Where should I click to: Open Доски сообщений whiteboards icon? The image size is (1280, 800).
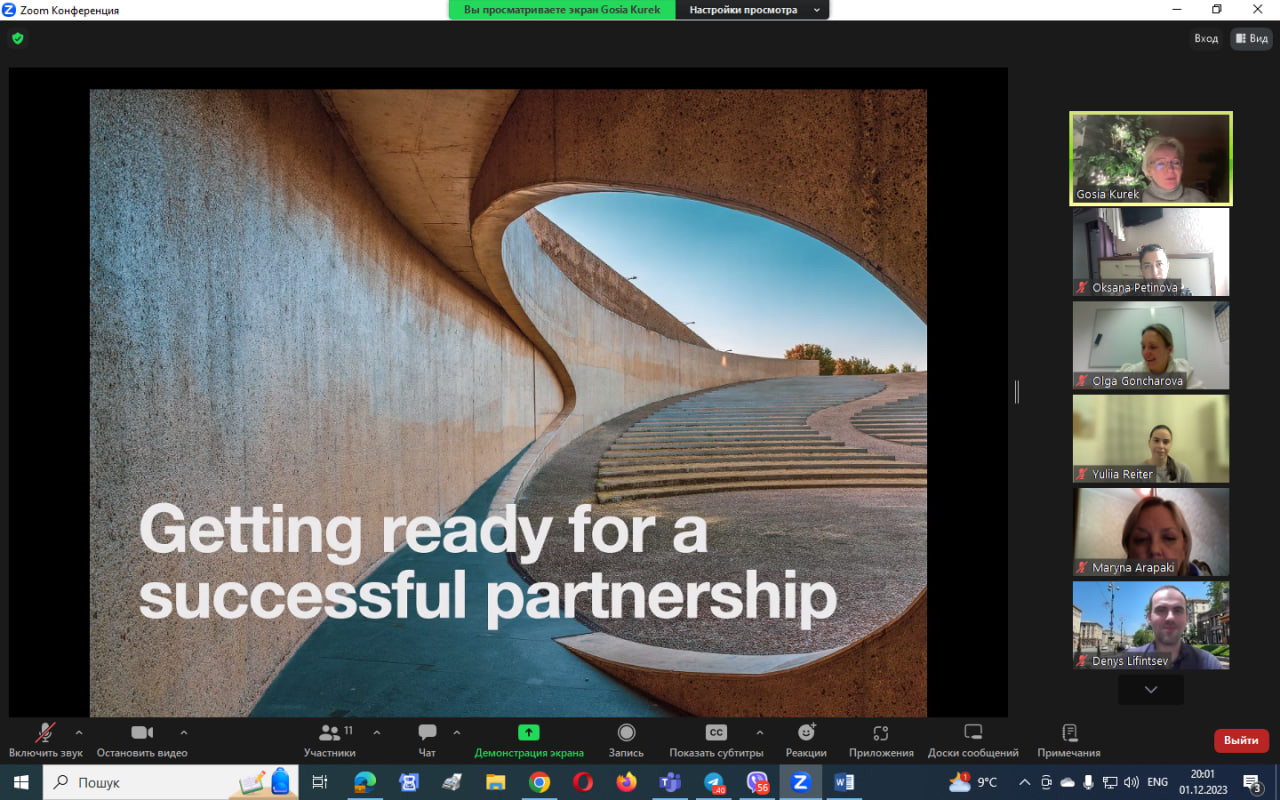coord(973,733)
